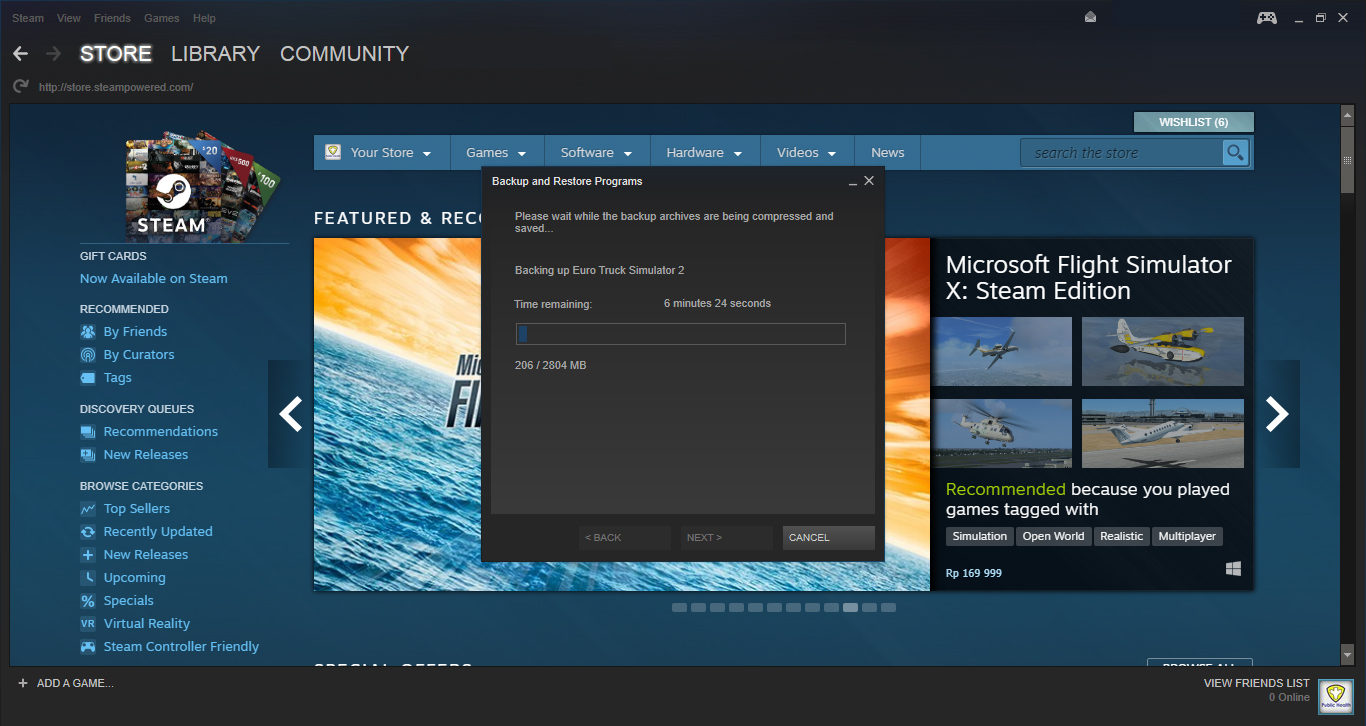This screenshot has width=1366, height=726.
Task: Click the Top Sellers icon
Action: (88, 509)
